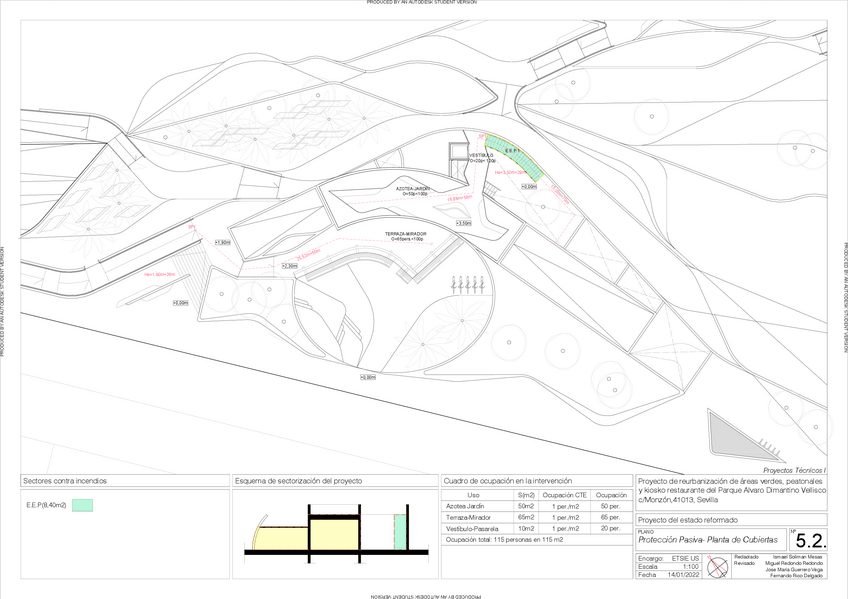Click 'Cuadro de ocupación en la intervención' heading
The width and height of the screenshot is (848, 599).
tap(507, 481)
